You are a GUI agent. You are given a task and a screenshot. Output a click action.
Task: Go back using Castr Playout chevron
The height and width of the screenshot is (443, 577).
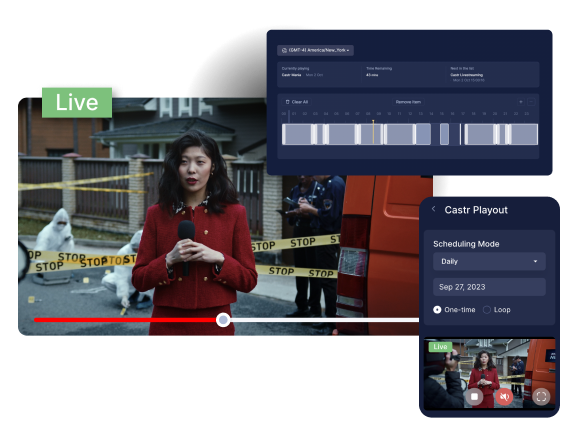coord(433,209)
